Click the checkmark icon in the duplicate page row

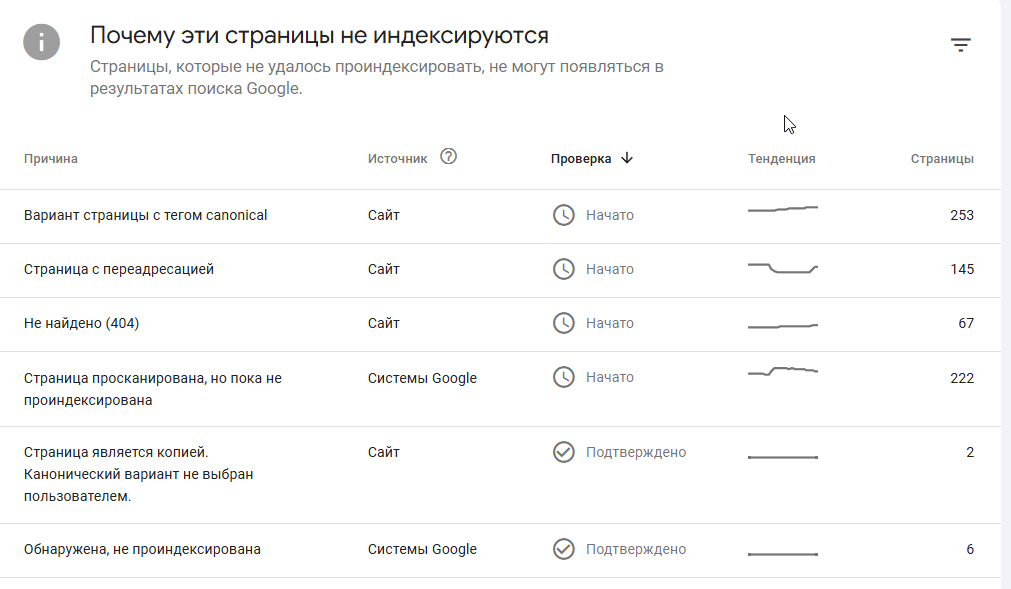coord(564,452)
